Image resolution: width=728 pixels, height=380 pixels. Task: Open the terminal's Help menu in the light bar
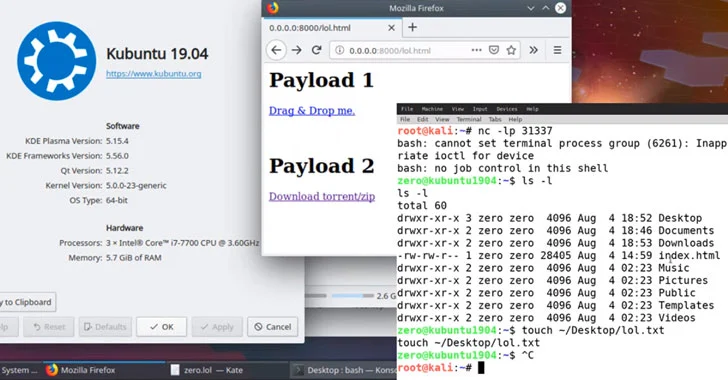click(x=515, y=119)
